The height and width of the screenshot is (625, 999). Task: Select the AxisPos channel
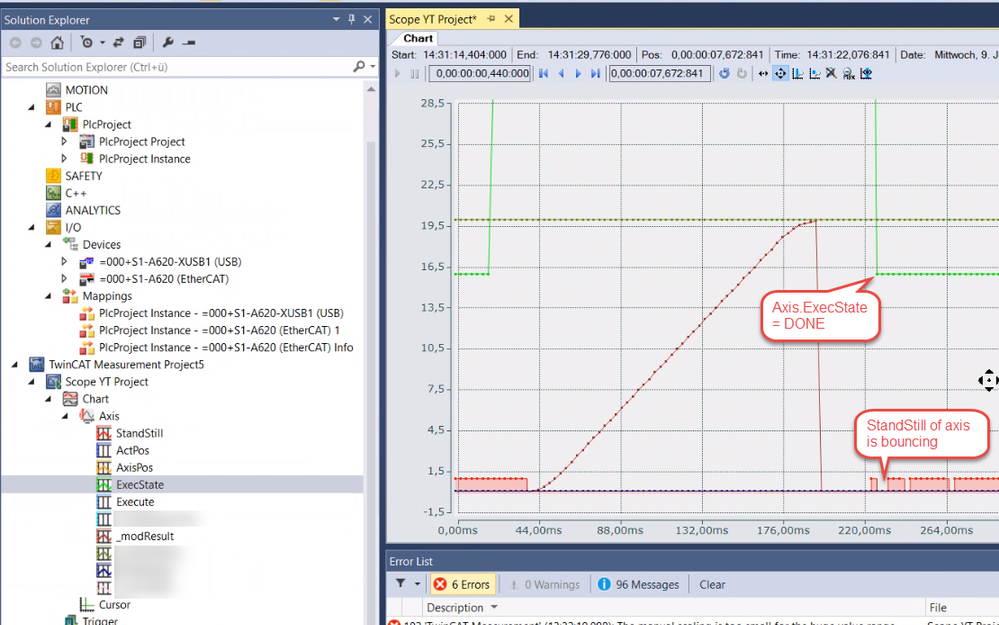[x=134, y=468]
